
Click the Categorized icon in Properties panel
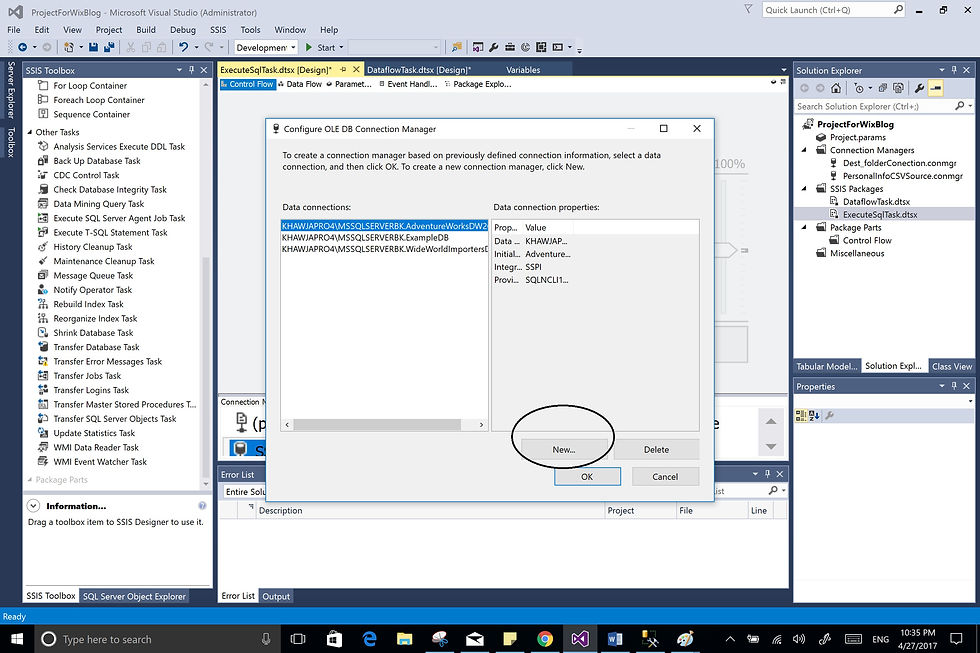coord(801,416)
